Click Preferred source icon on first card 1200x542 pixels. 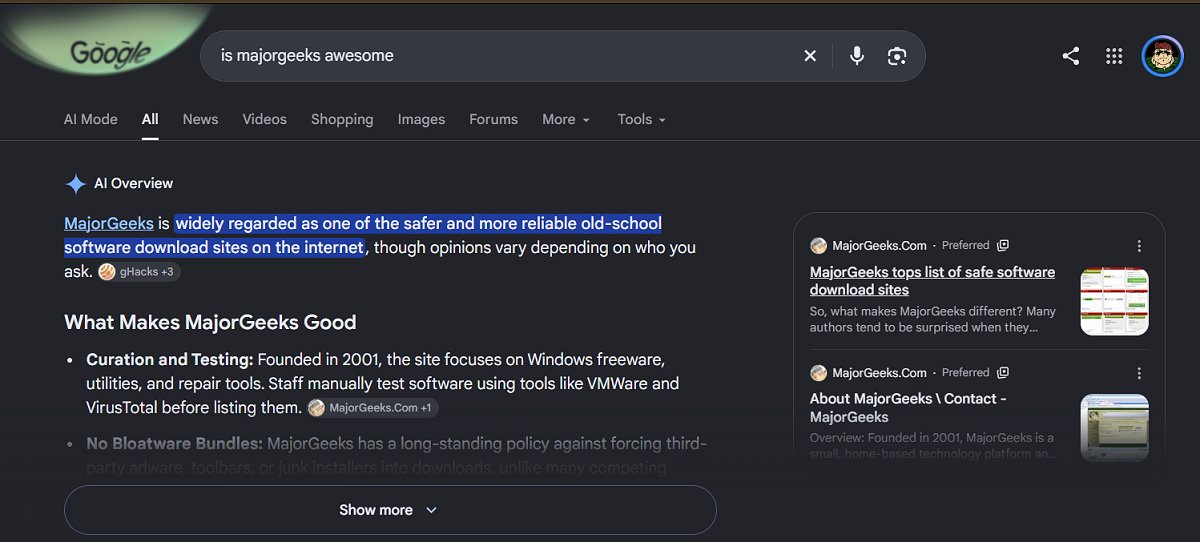point(1003,245)
